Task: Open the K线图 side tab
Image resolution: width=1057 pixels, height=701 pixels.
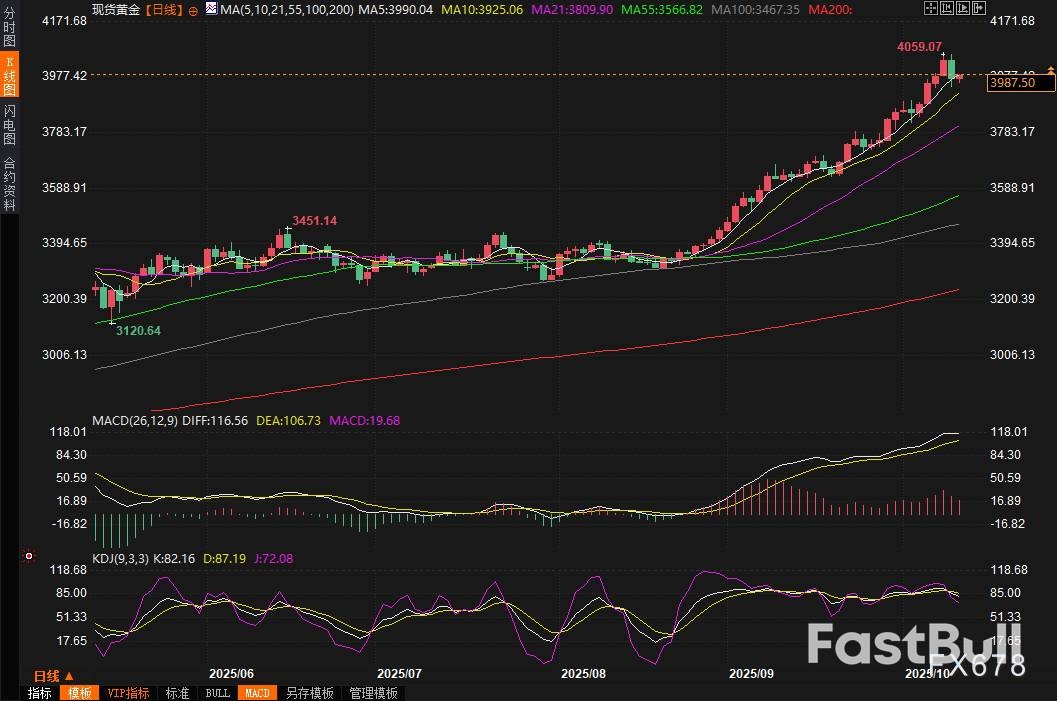Action: (9, 76)
